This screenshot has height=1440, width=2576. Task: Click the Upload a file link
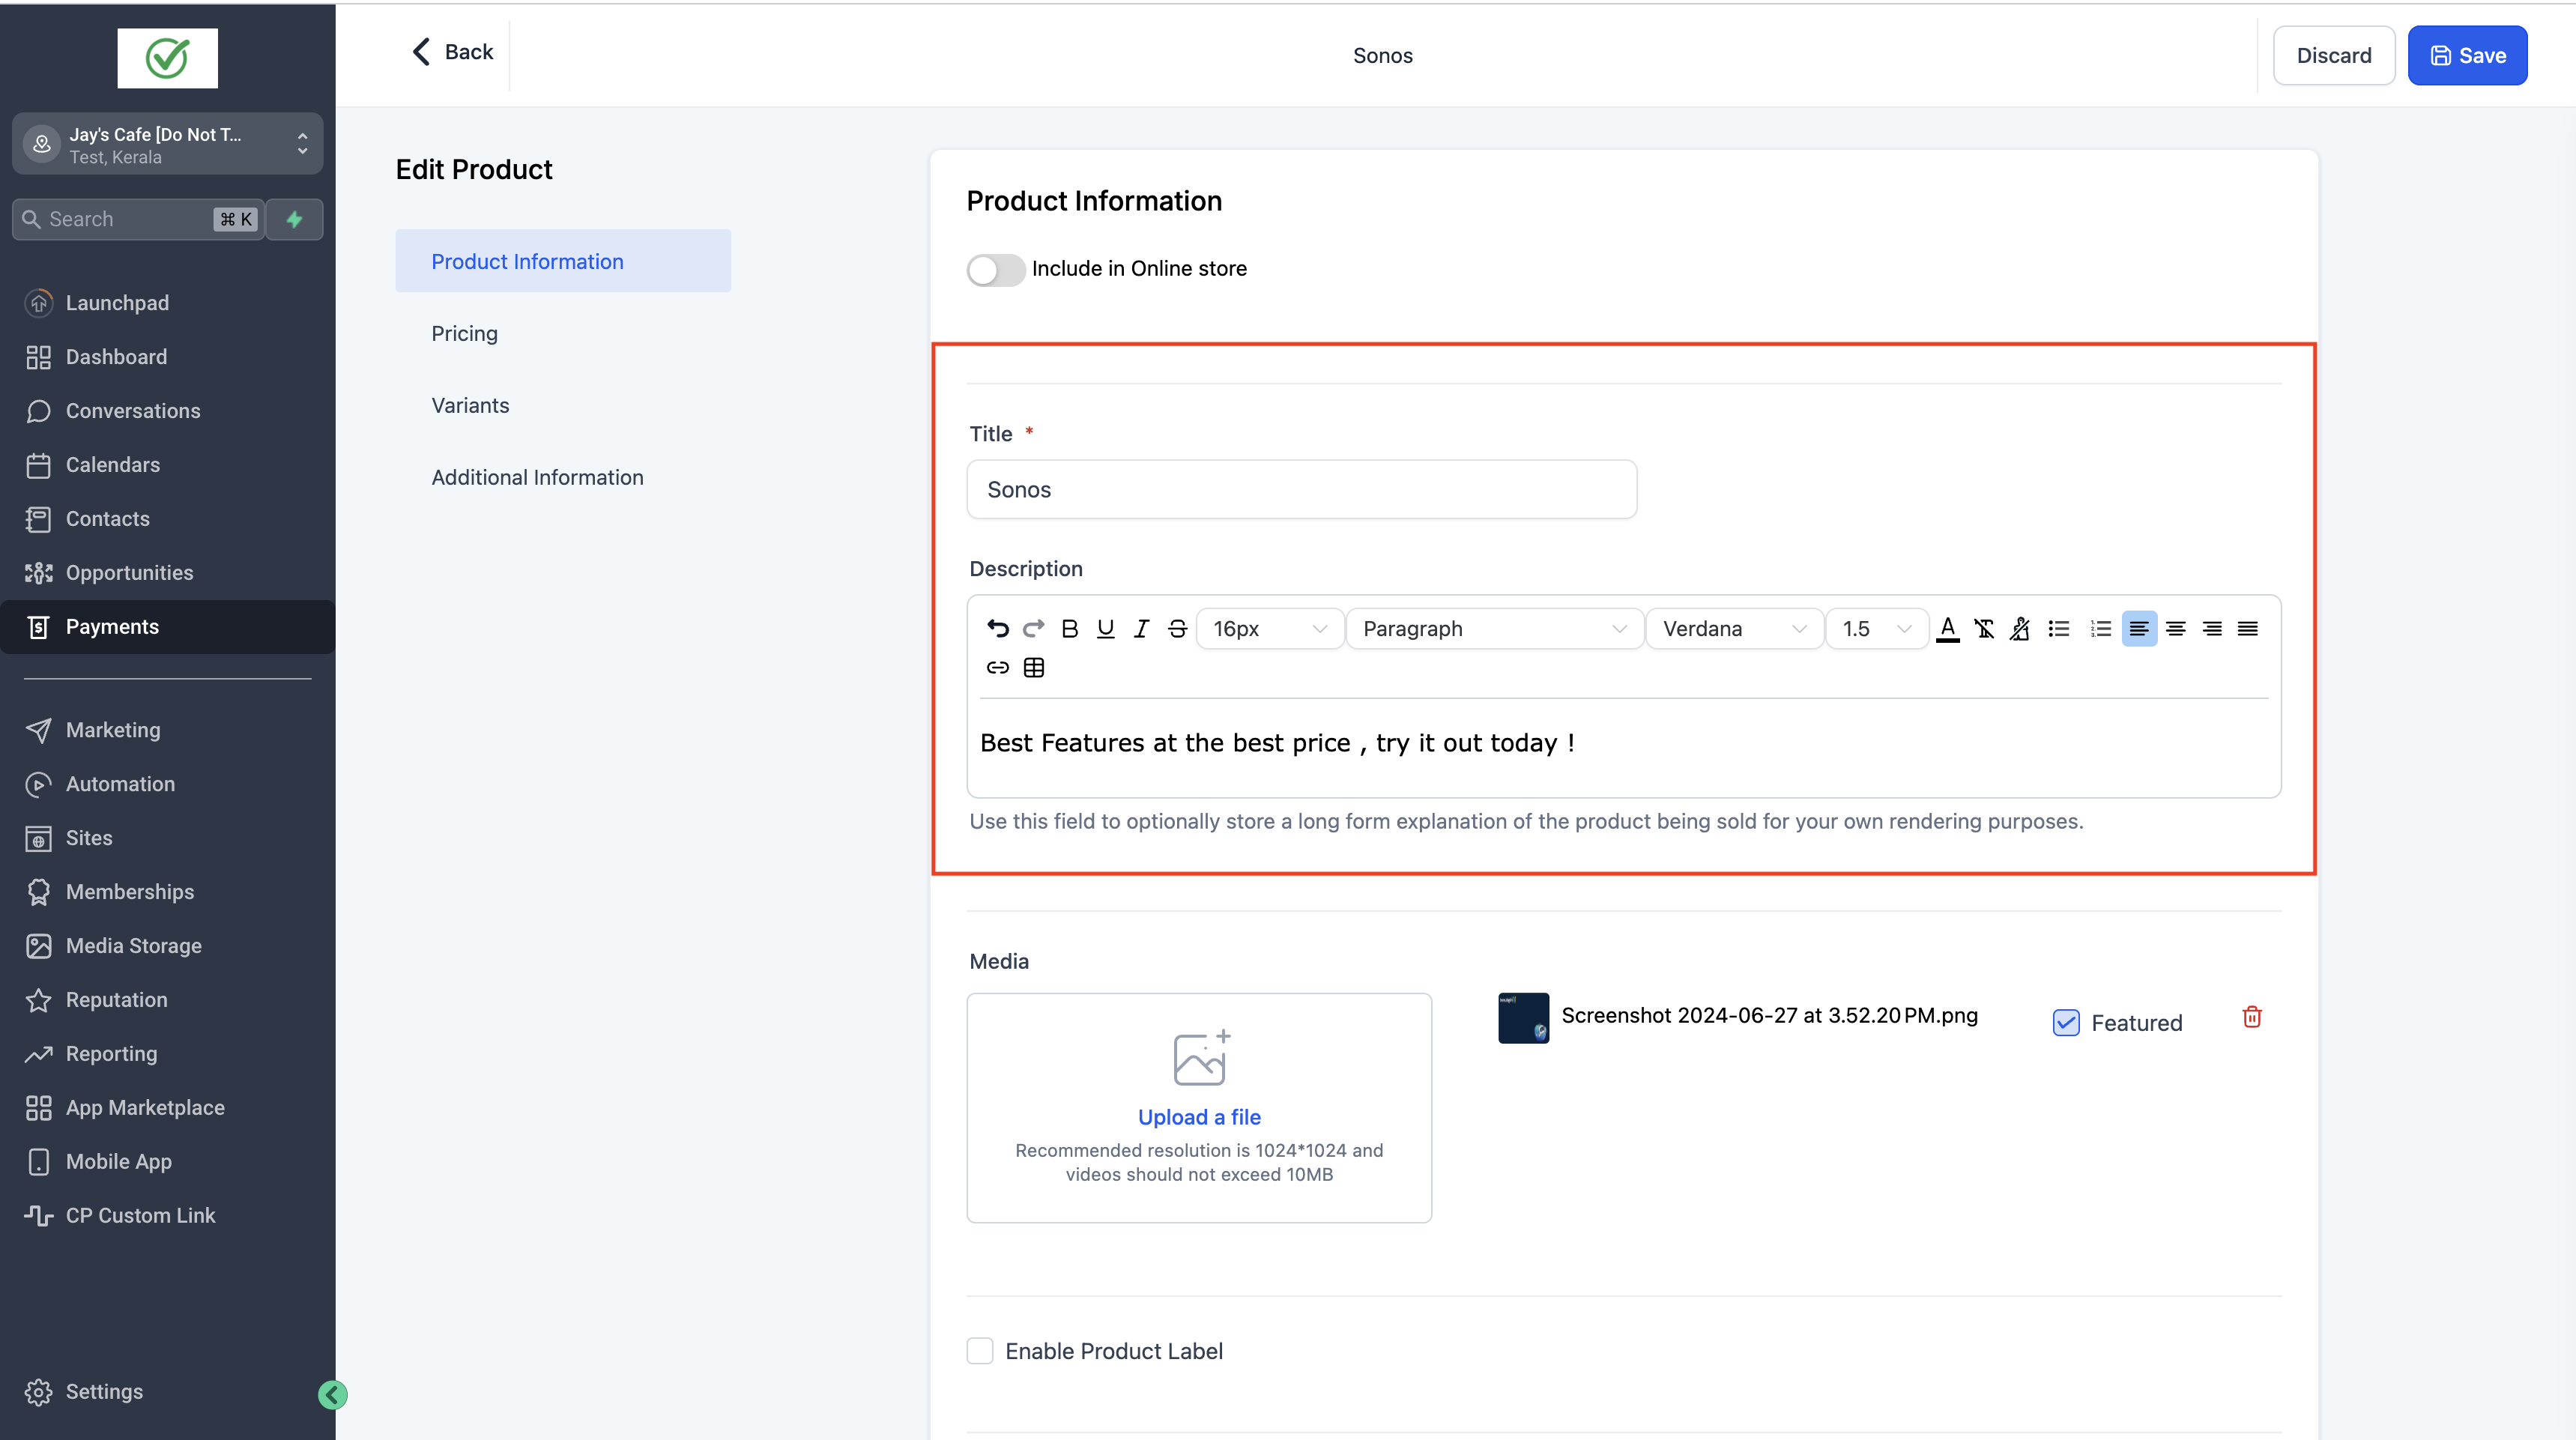click(x=1199, y=1117)
